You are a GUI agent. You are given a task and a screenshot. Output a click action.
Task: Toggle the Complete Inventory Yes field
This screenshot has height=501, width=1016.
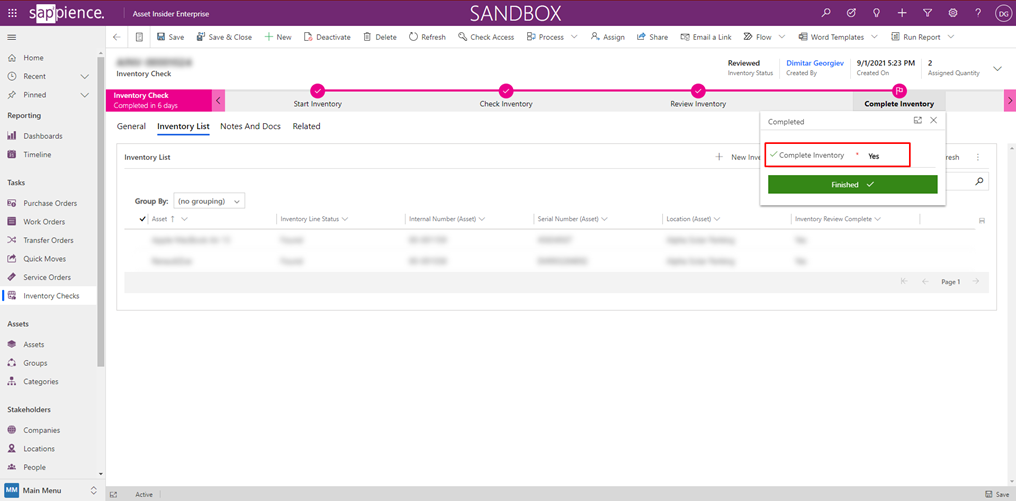(873, 156)
